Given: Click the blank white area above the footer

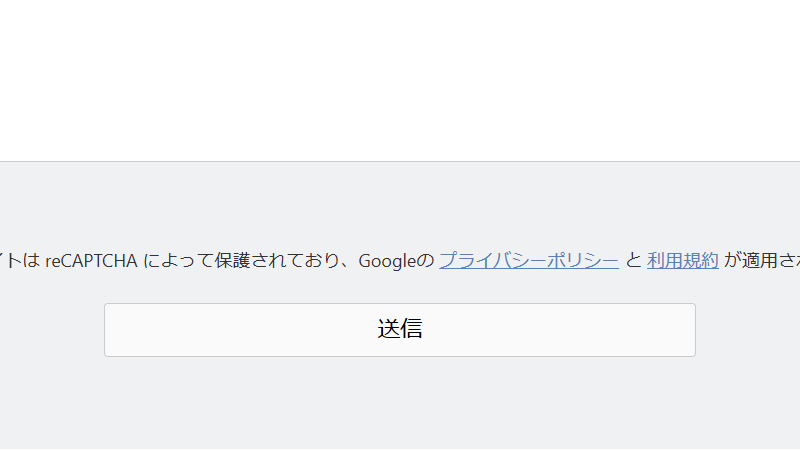Looking at the screenshot, I should pos(400,80).
